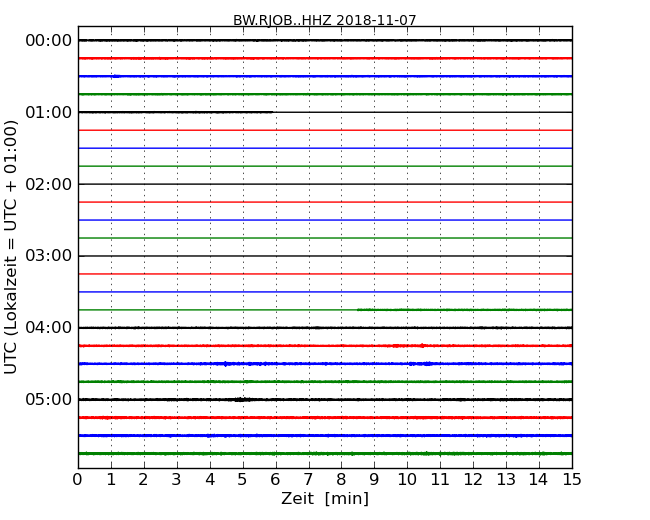
Task: Click the 00:00 time label
Action: pyautogui.click(x=49, y=41)
